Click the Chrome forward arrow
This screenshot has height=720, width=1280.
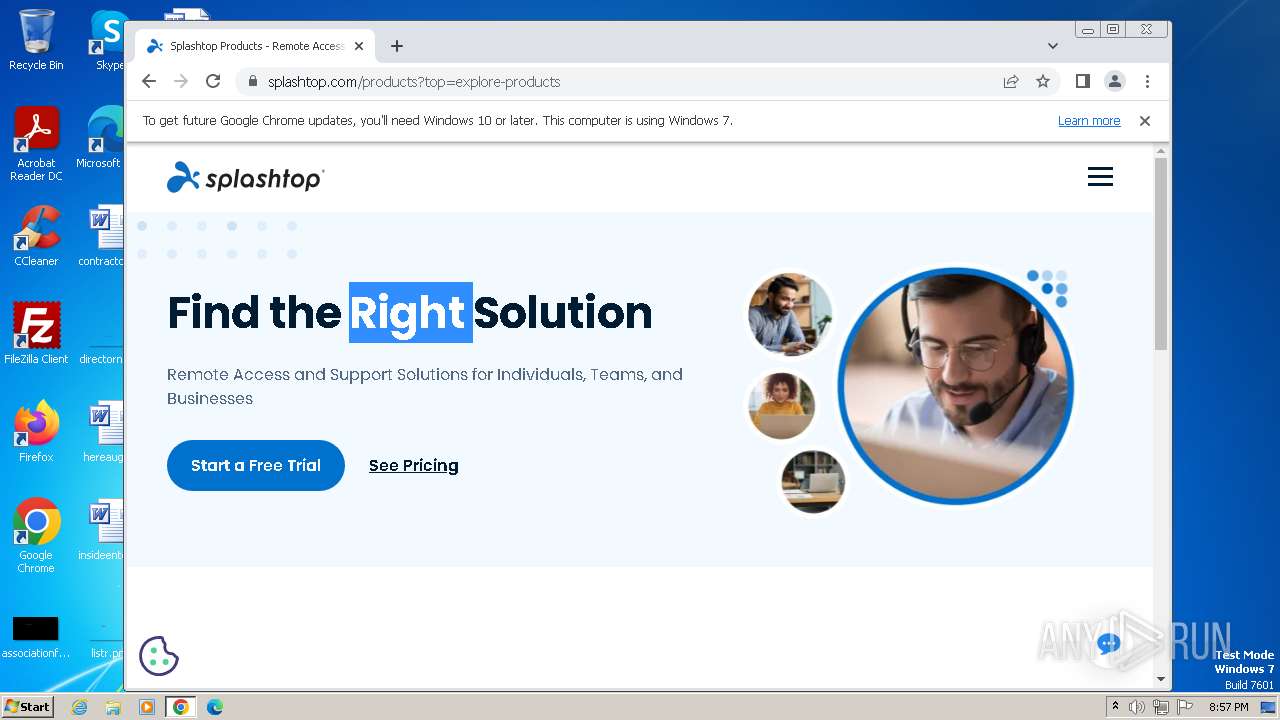181,81
